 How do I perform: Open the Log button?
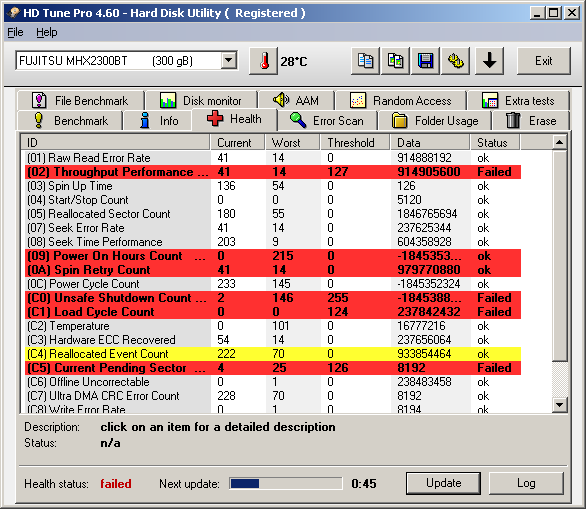pos(526,483)
